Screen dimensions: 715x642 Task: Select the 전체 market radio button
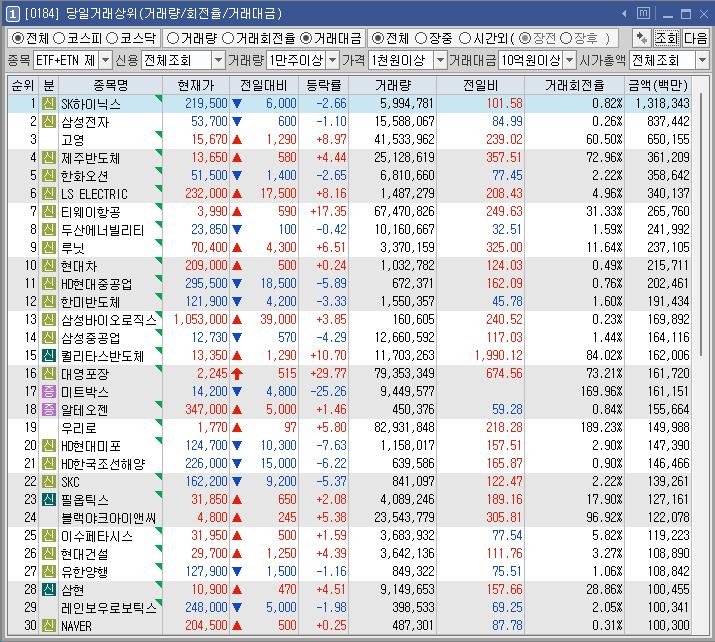tap(18, 38)
